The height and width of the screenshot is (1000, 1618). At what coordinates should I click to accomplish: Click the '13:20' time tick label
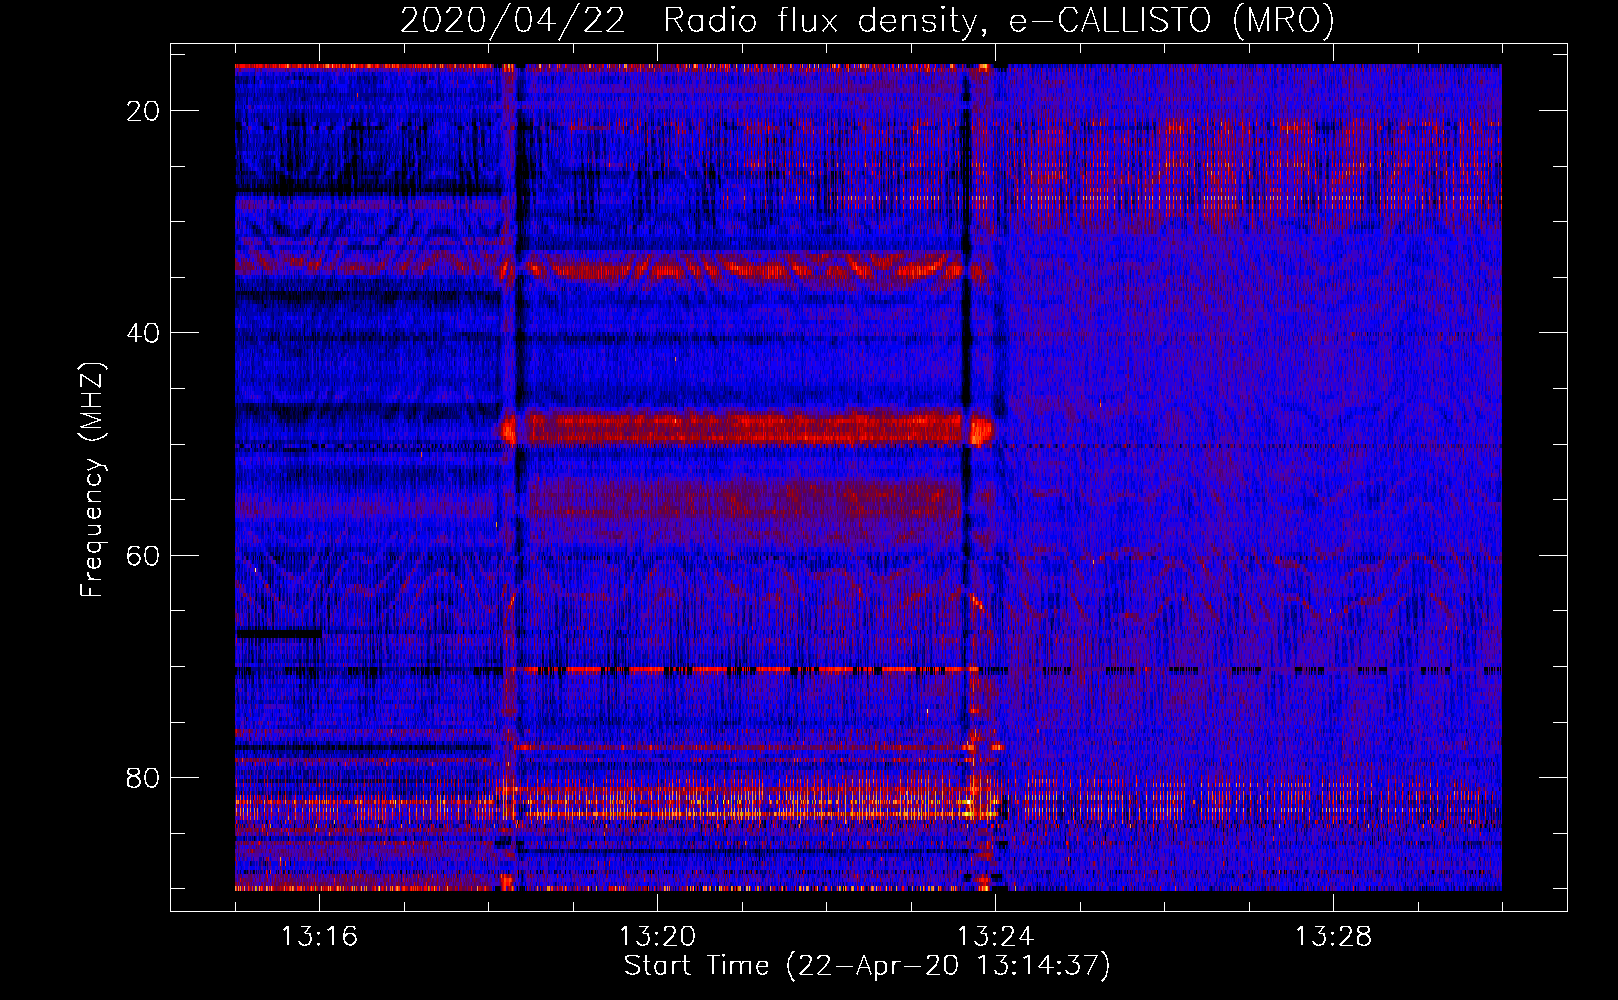[x=657, y=937]
